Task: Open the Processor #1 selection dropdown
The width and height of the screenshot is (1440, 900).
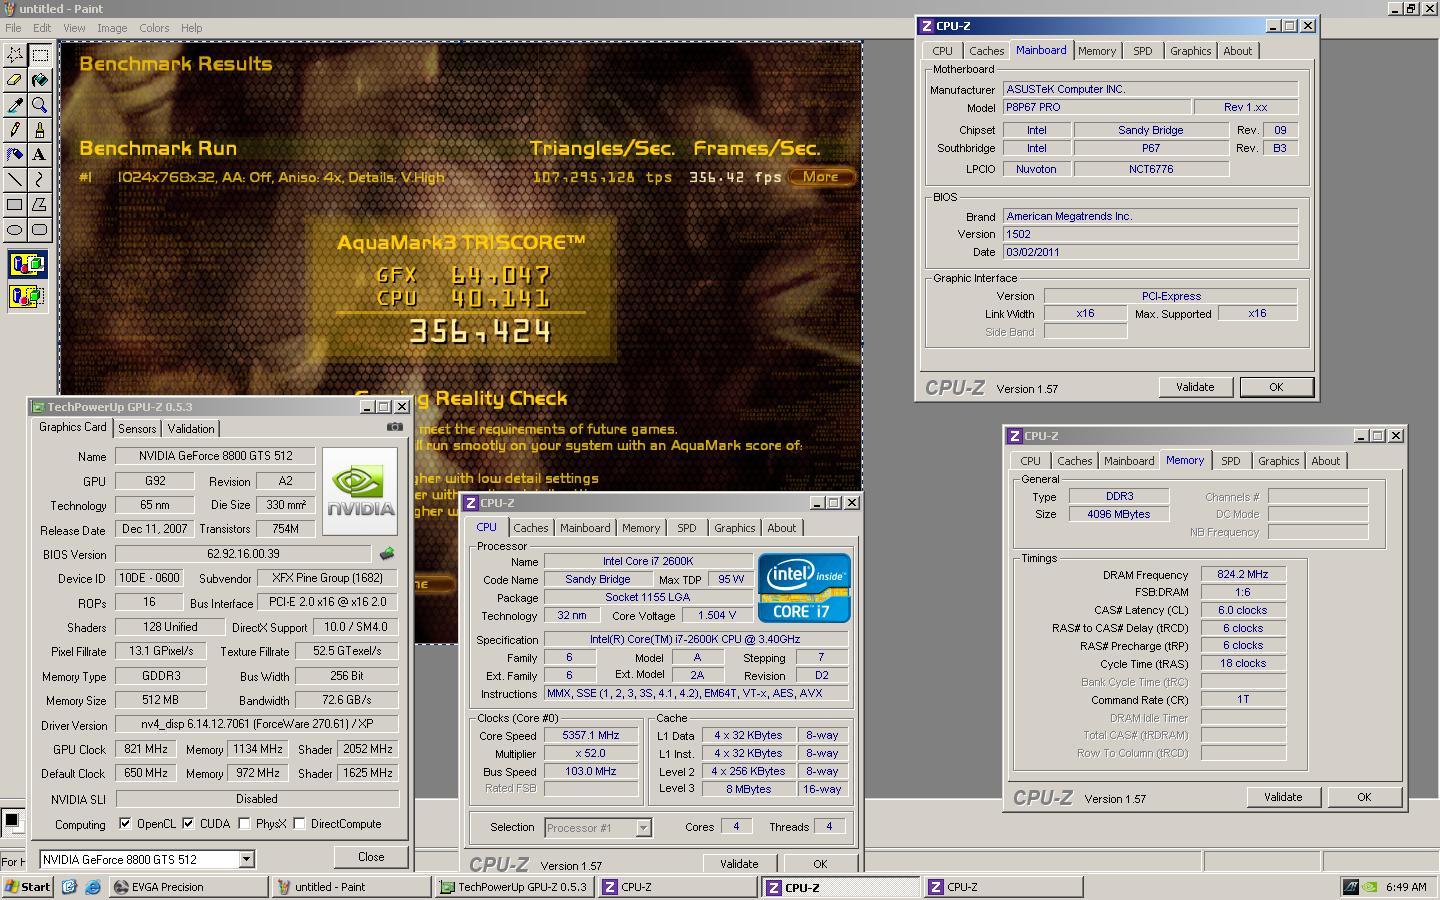Action: 643,827
